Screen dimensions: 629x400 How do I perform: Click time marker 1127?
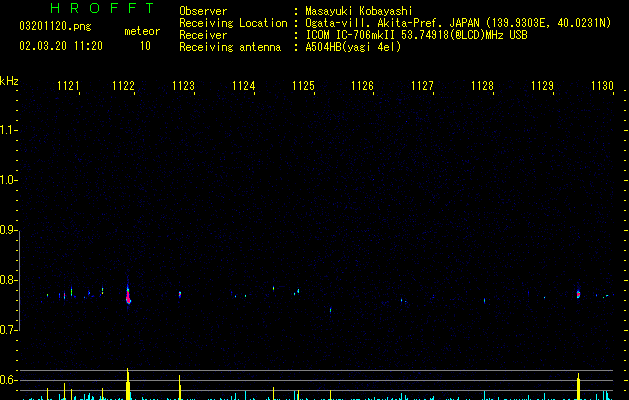[422, 86]
